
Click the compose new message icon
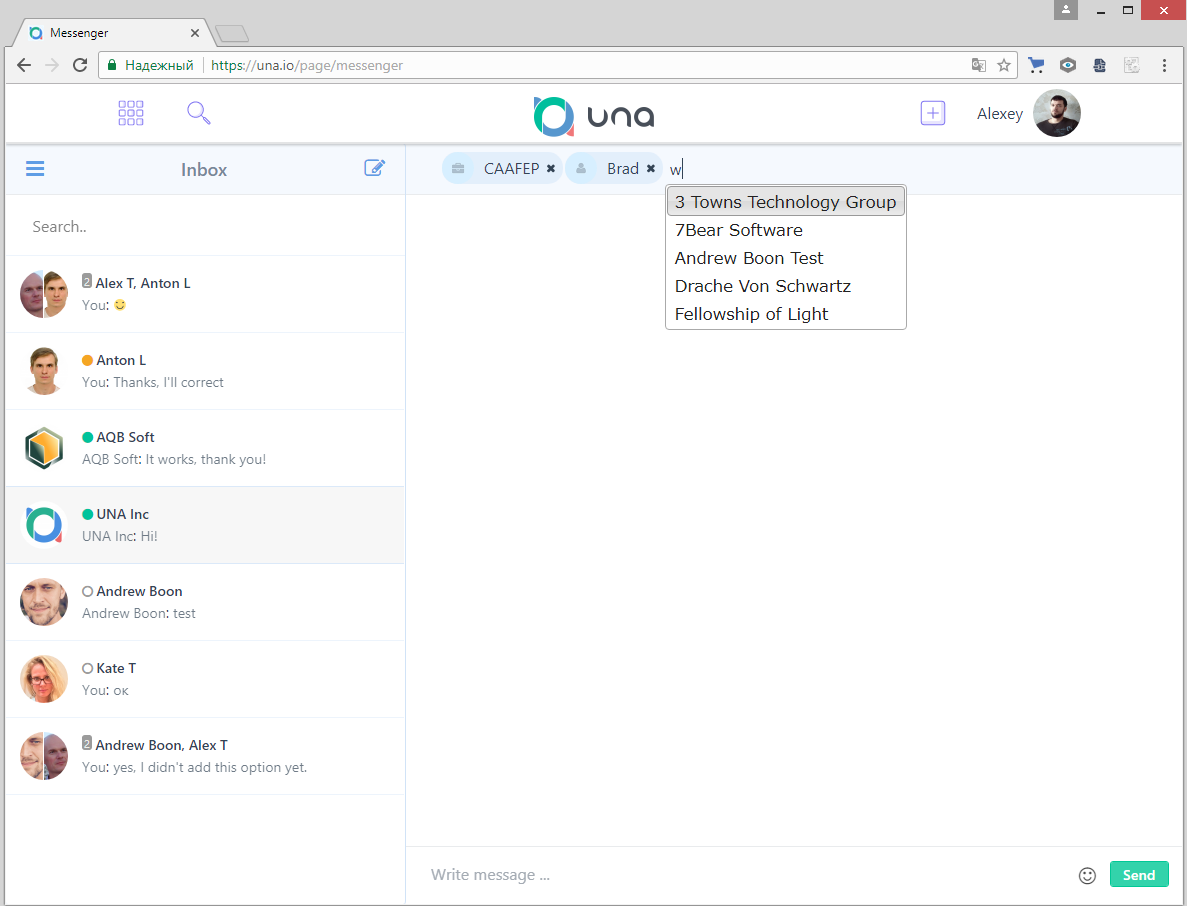[374, 168]
